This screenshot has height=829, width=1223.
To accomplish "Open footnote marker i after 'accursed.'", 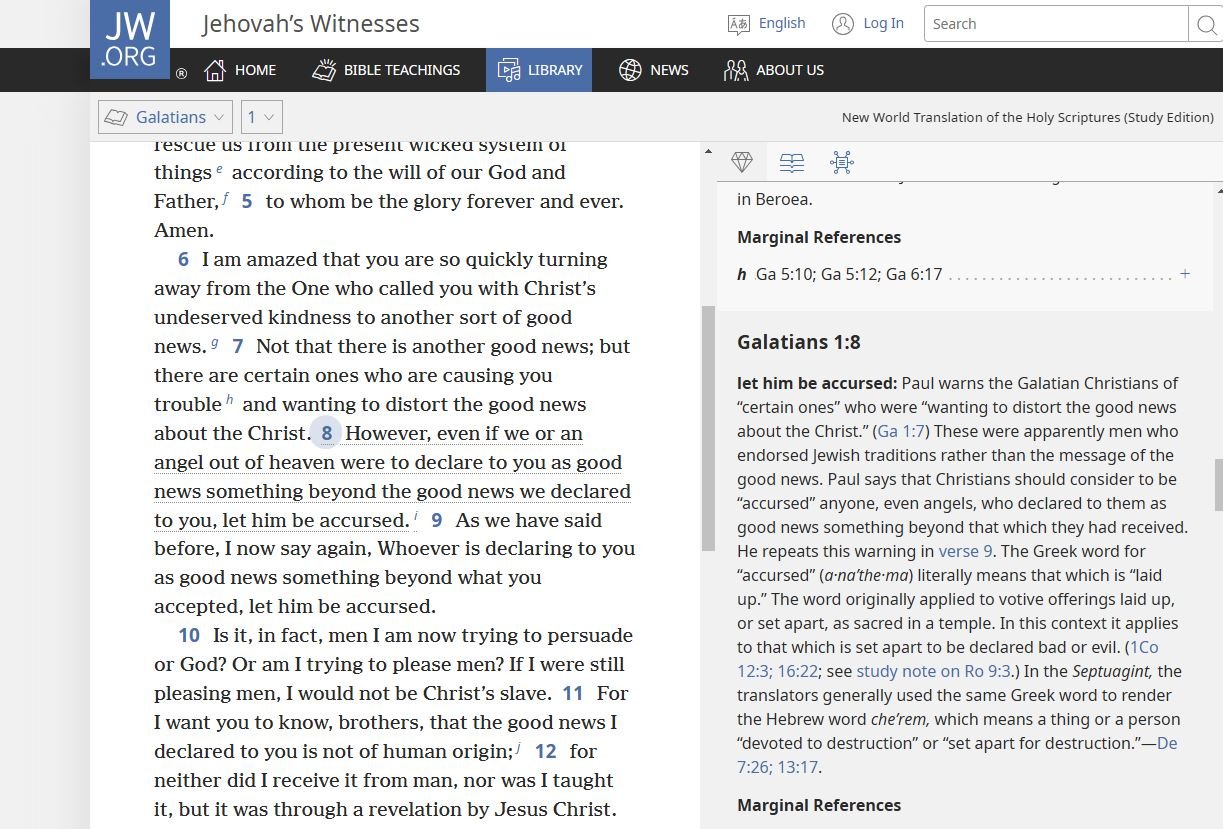I will click(415, 517).
